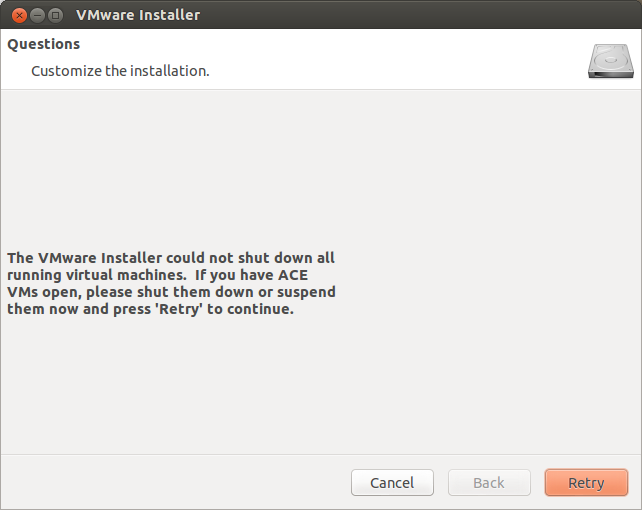The image size is (642, 510).
Task: Click the first line of the warning message
Action: pos(171,258)
